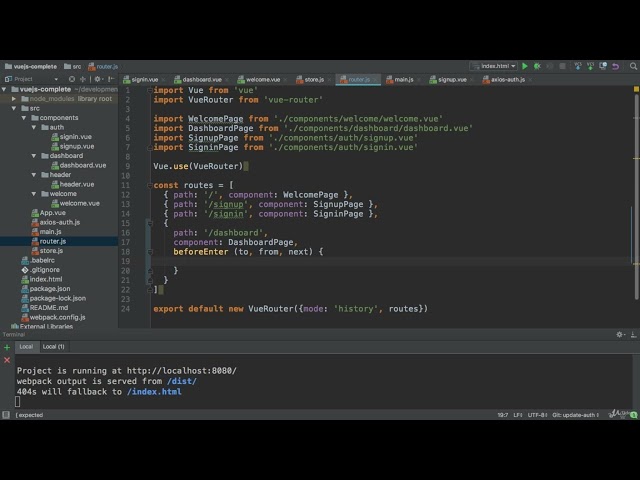Click the tool windows icon in the bottom-left status bar
The width and height of the screenshot is (640, 480).
point(6,415)
